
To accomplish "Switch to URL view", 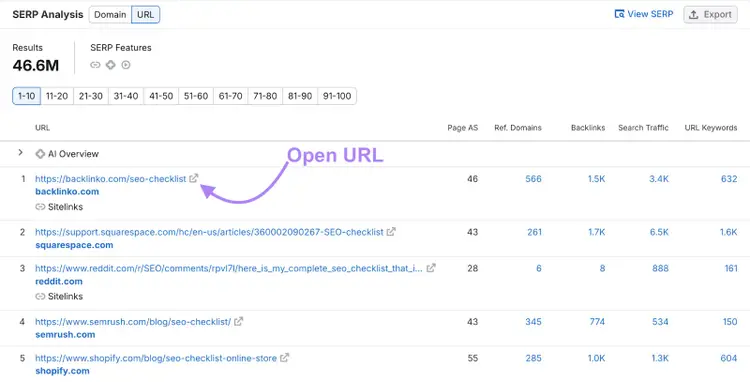I will pos(145,15).
